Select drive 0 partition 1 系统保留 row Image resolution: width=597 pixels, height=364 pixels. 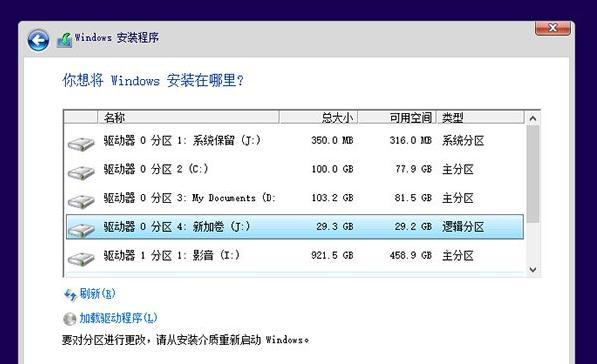coord(294,140)
